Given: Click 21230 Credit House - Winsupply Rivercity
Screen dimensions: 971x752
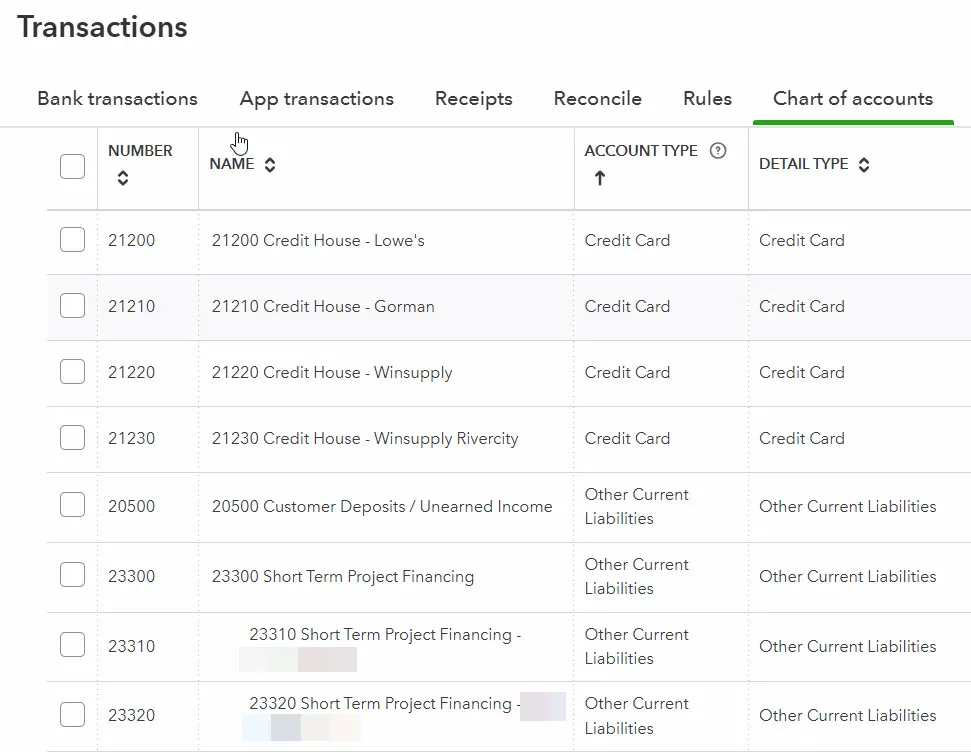Looking at the screenshot, I should pyautogui.click(x=365, y=439).
